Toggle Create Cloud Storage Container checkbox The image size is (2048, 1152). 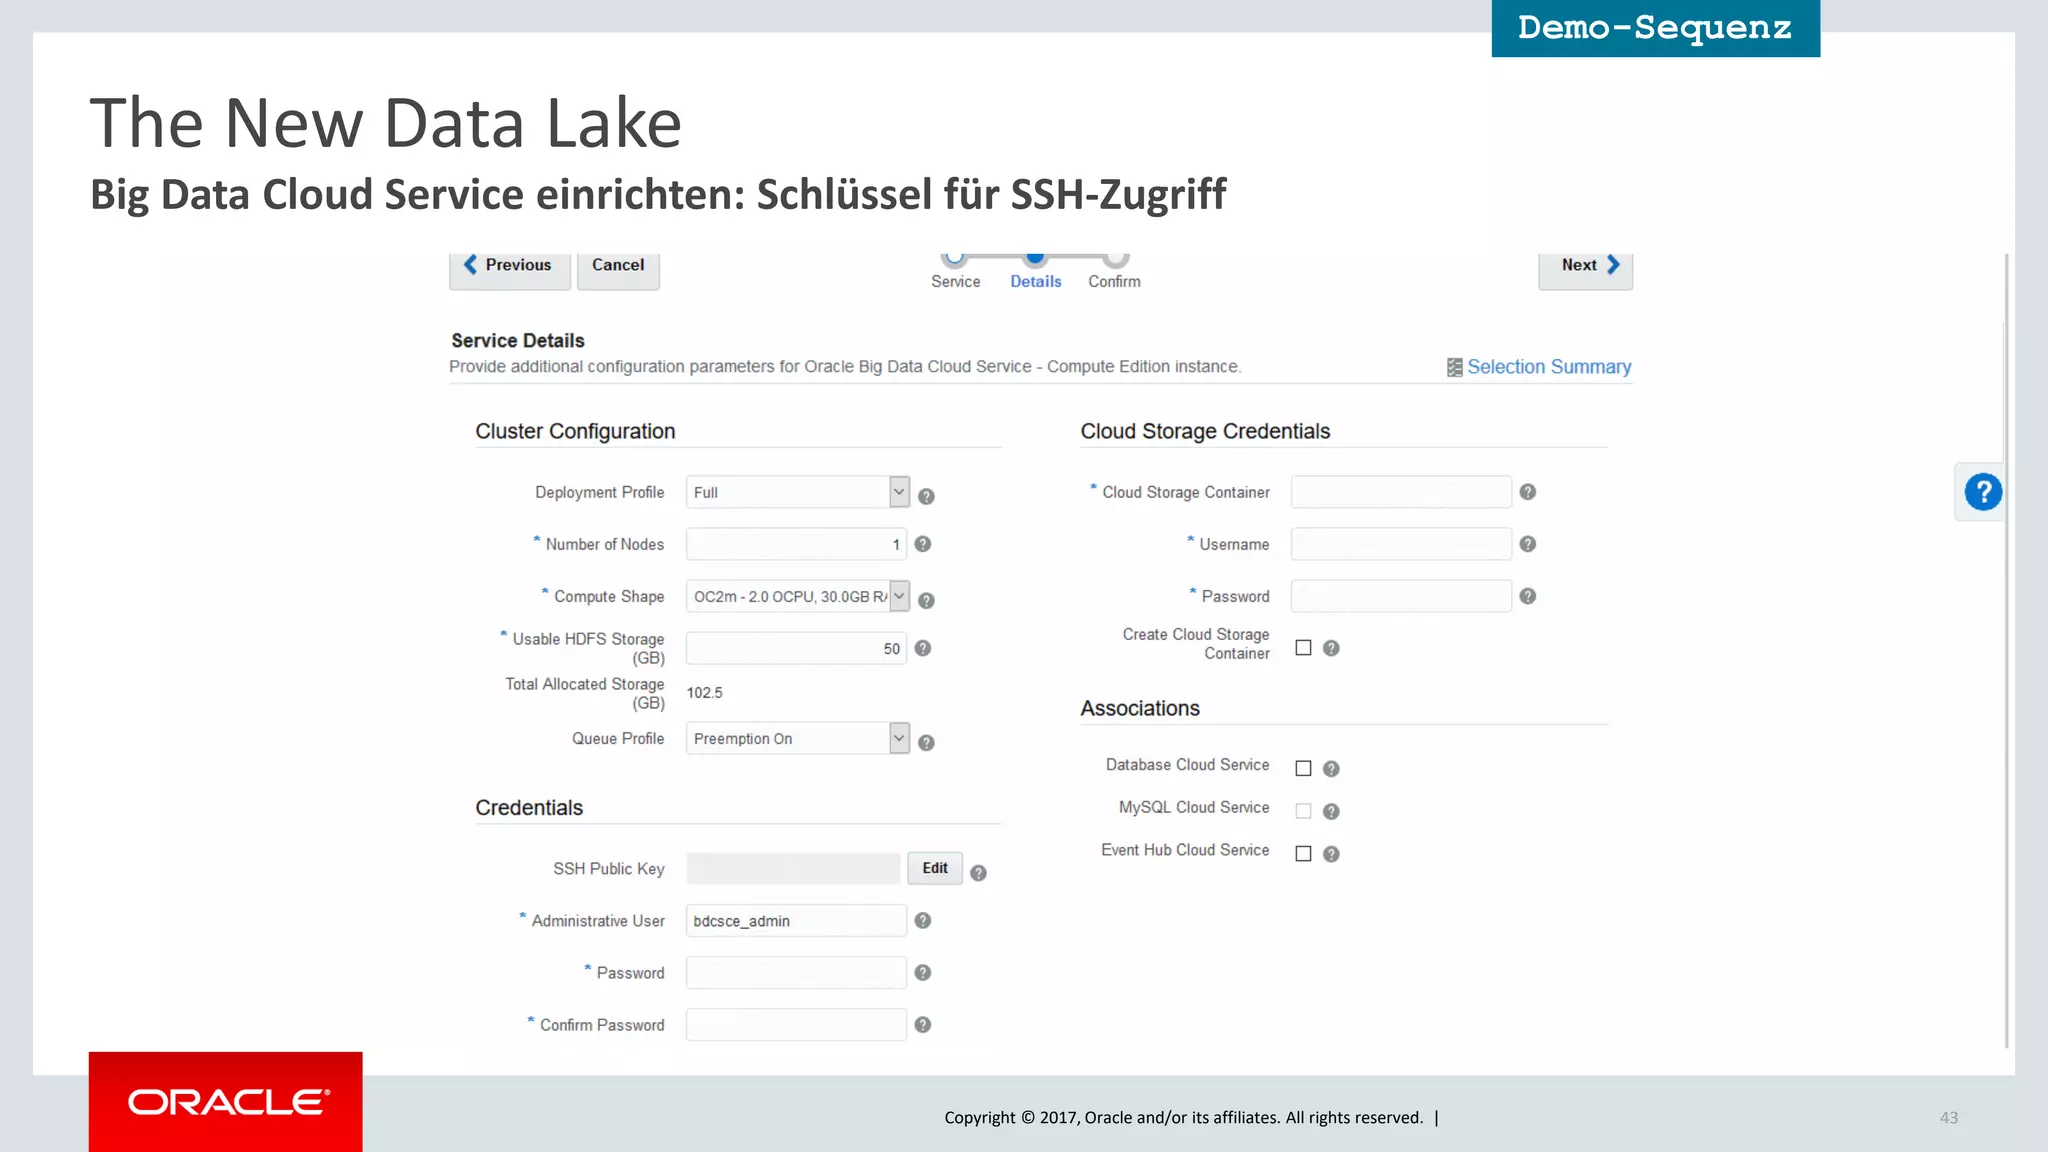point(1303,648)
